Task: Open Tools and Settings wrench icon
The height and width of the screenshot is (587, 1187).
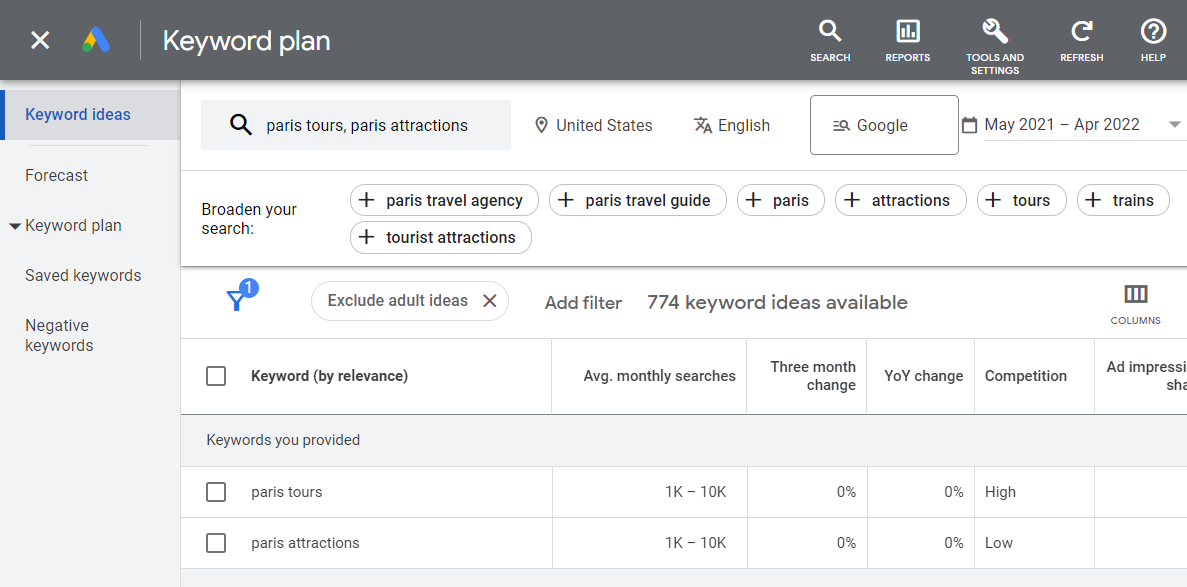Action: click(x=995, y=40)
